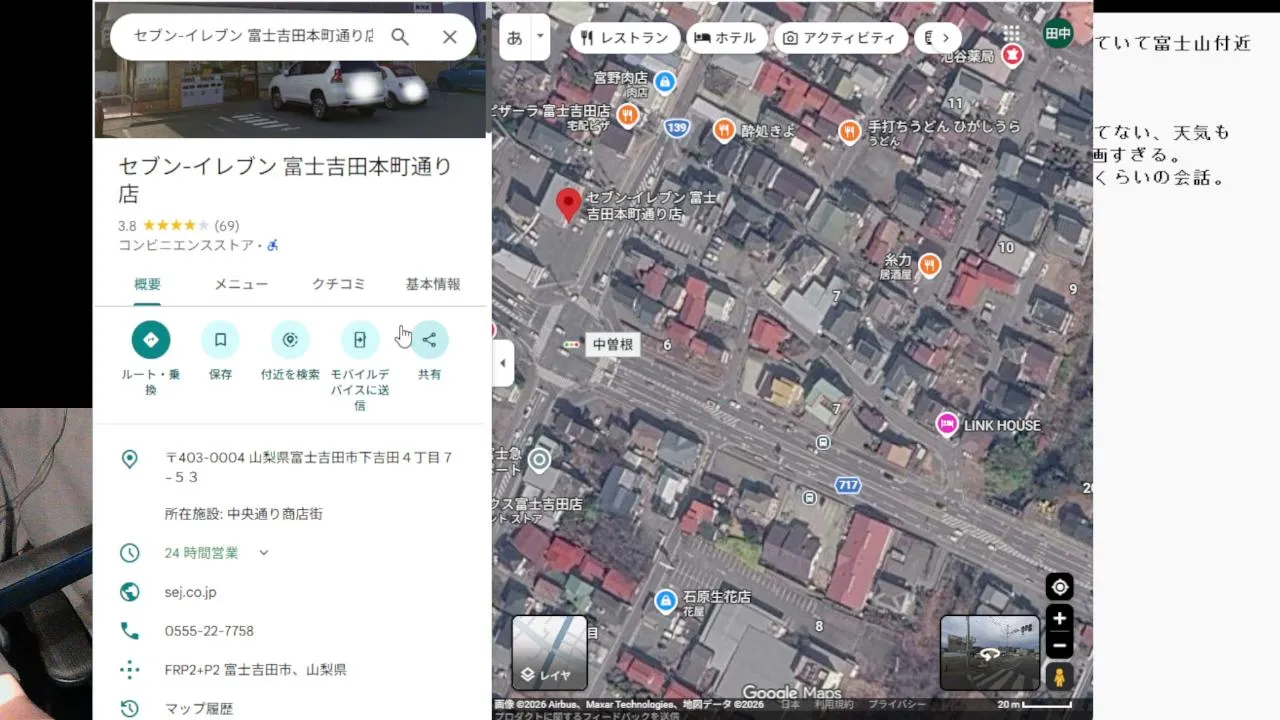Select the Street View pegman

pyautogui.click(x=1060, y=677)
